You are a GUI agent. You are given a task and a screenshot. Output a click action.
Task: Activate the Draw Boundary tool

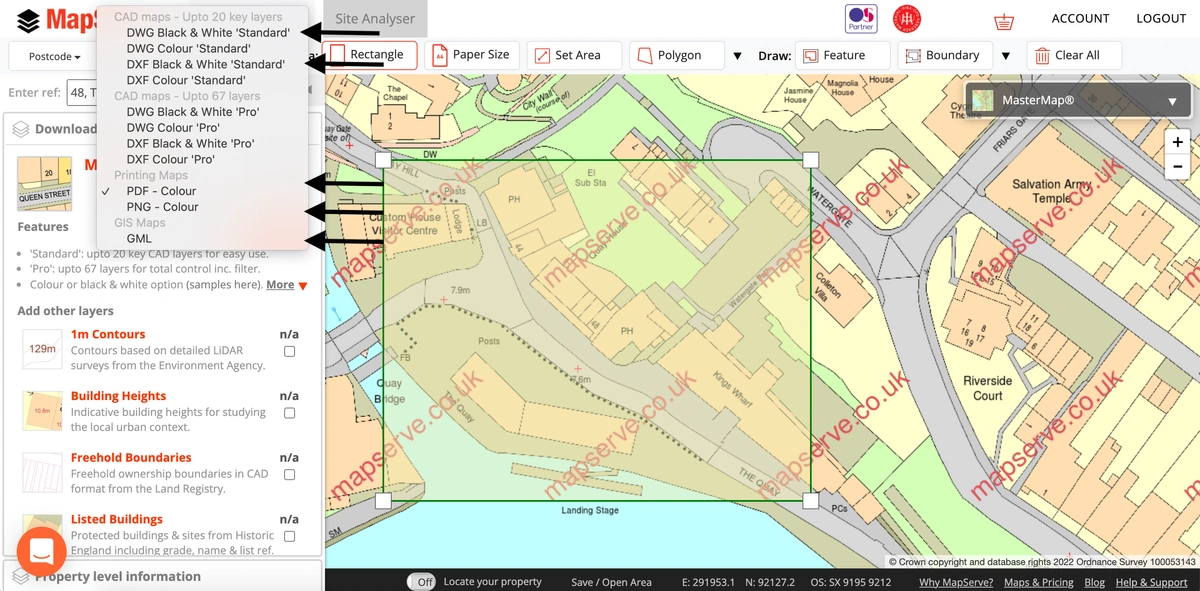[945, 55]
